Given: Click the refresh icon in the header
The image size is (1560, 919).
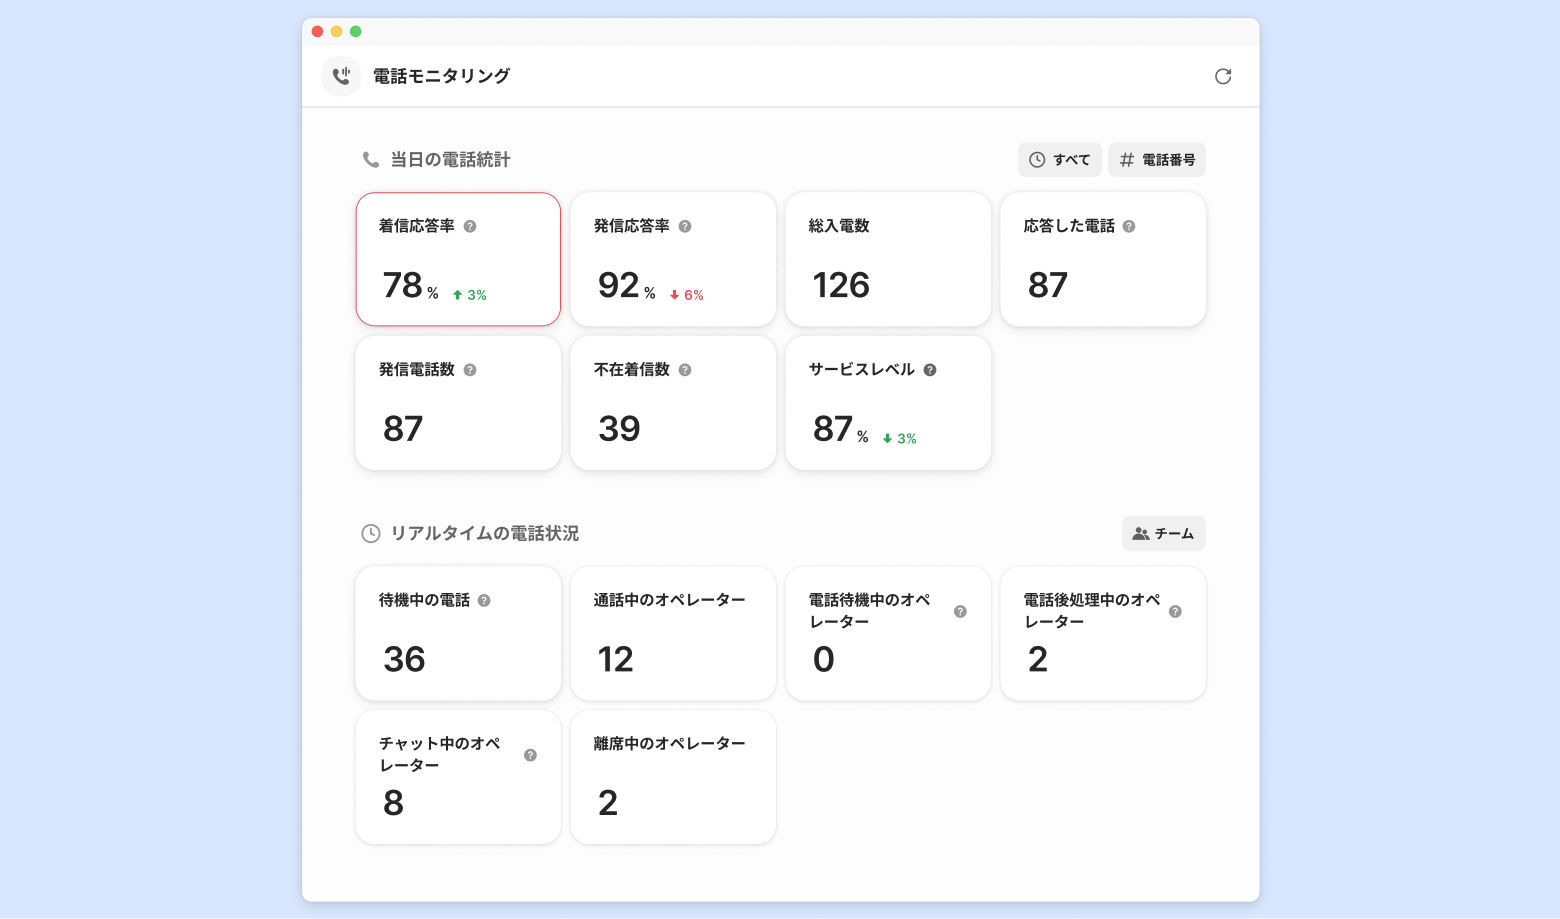Looking at the screenshot, I should point(1222,77).
